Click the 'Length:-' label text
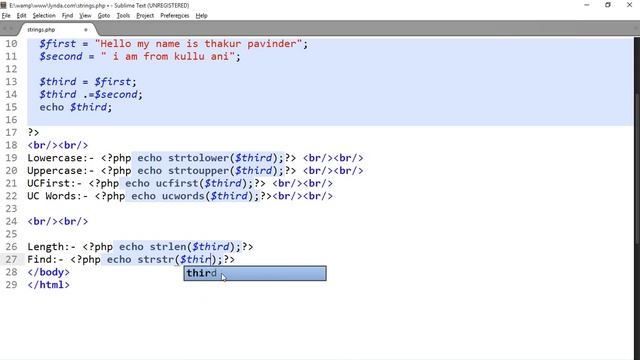This screenshot has height=360, width=640. pyautogui.click(x=51, y=247)
